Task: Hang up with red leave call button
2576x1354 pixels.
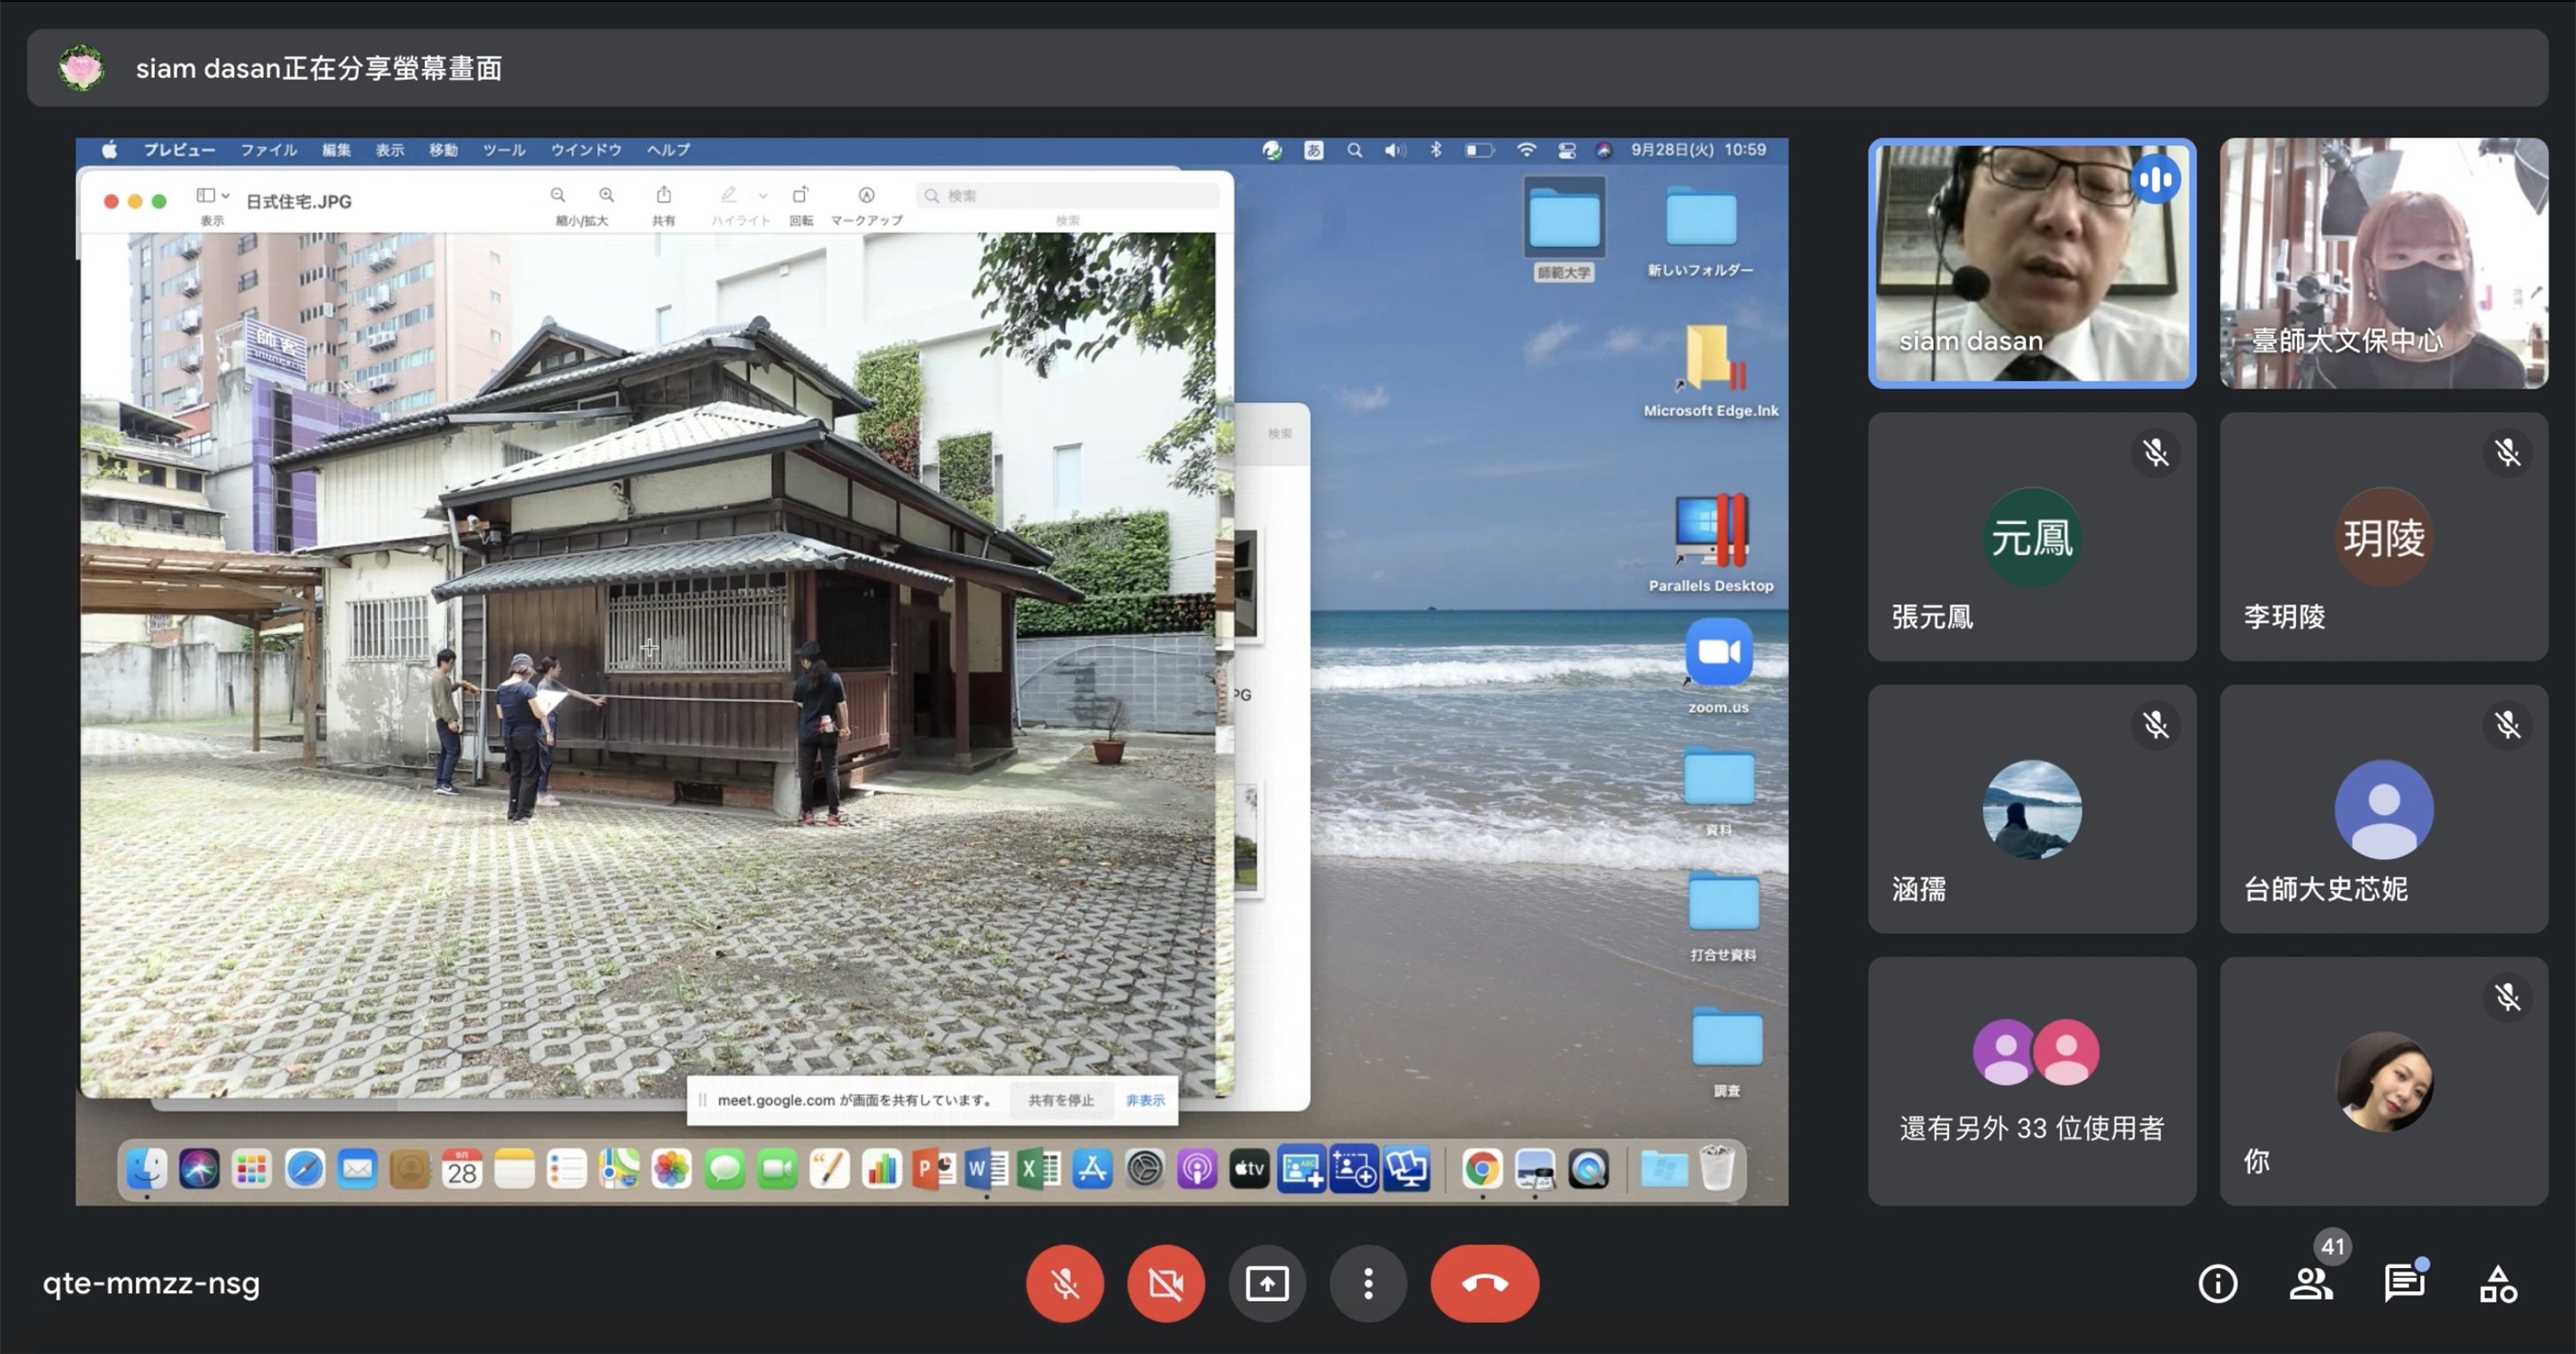Action: [1484, 1283]
